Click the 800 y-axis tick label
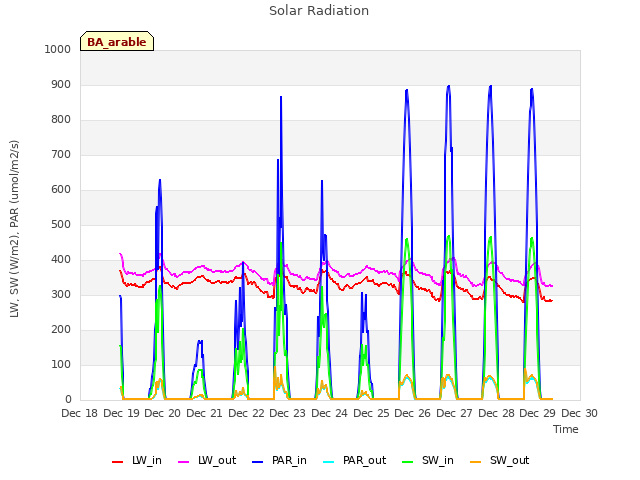Image resolution: width=640 pixels, height=480 pixels. (x=61, y=120)
